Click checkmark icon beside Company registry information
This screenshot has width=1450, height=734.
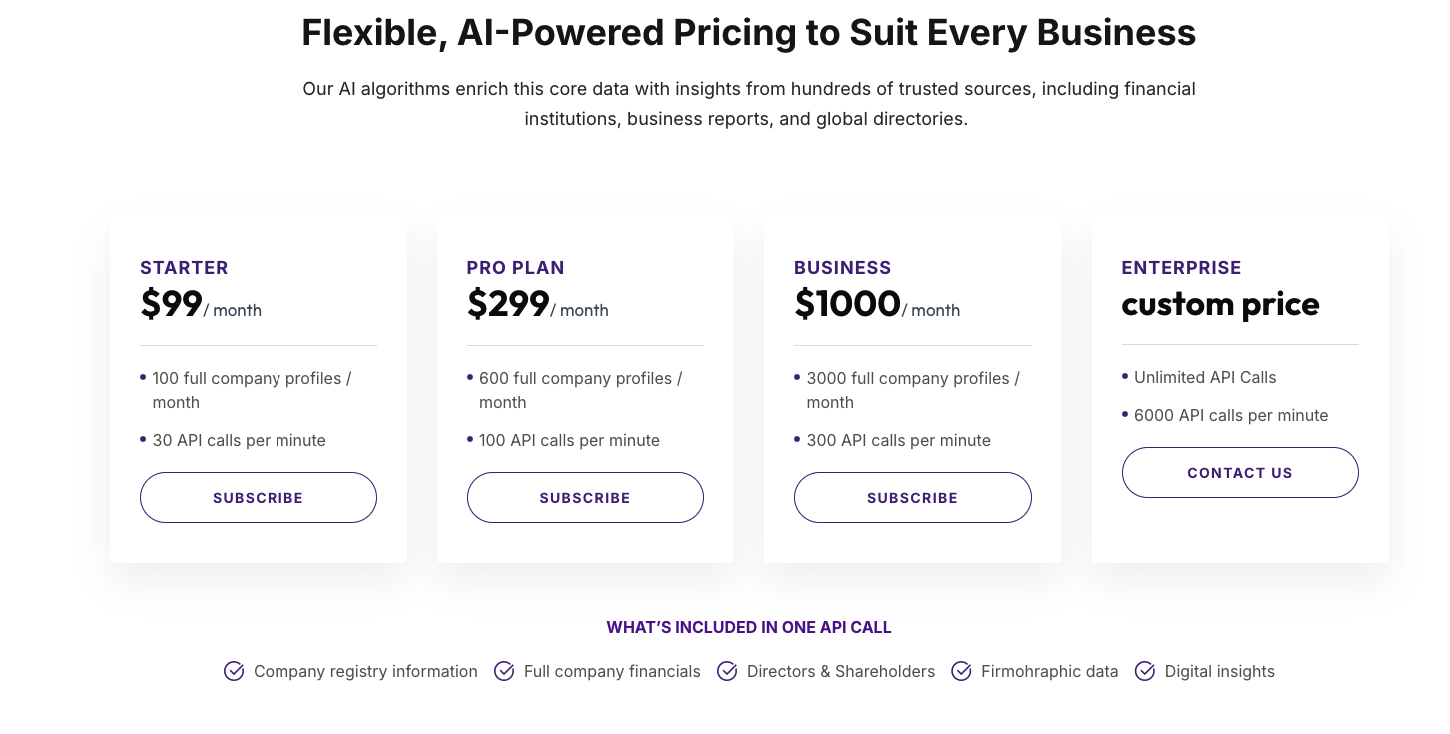click(x=234, y=671)
